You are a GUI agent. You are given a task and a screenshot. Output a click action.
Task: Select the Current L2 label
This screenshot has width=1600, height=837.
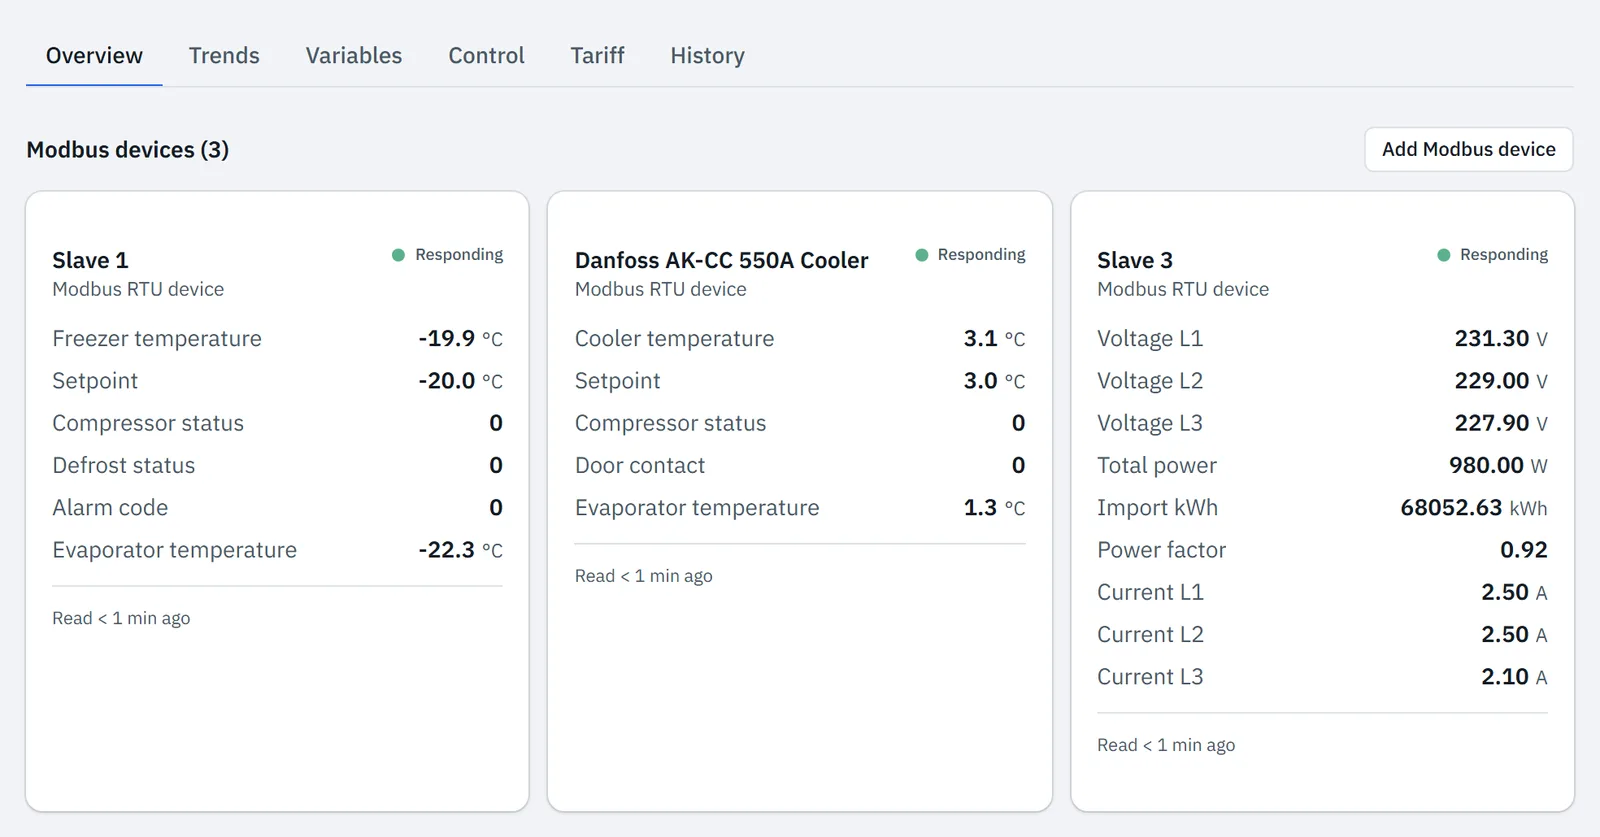tap(1150, 634)
